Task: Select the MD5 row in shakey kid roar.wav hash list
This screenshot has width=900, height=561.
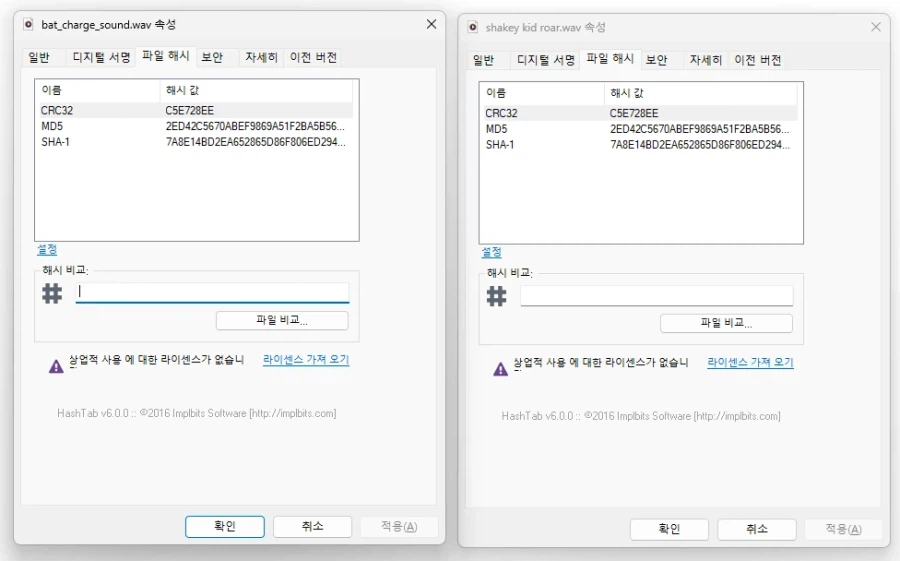Action: coord(641,129)
